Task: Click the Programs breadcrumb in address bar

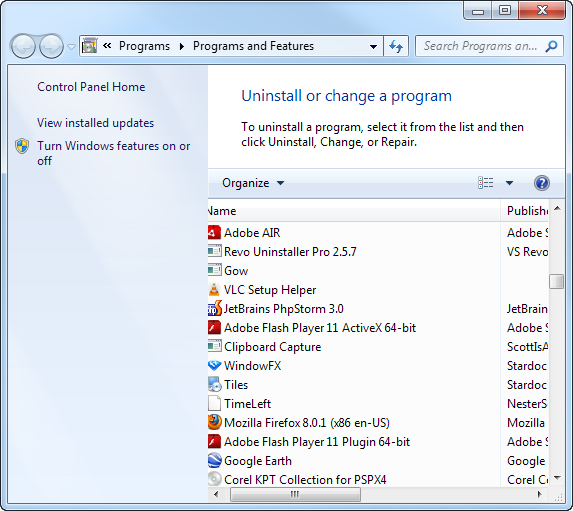Action: (x=144, y=46)
